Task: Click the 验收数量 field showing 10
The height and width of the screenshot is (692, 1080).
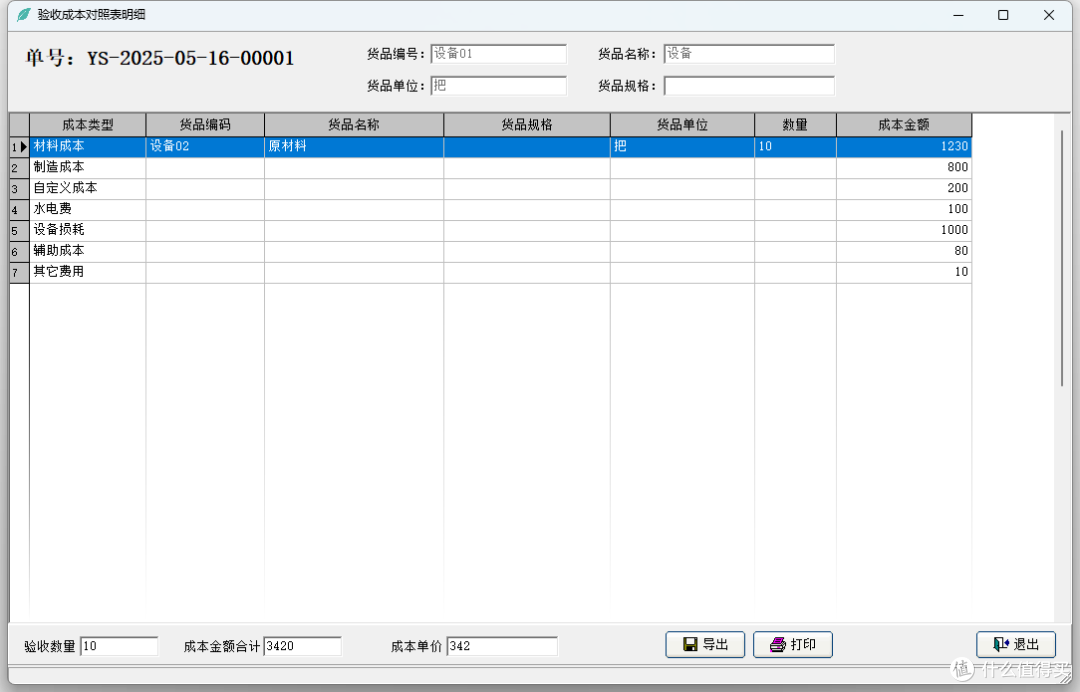Action: [x=119, y=646]
